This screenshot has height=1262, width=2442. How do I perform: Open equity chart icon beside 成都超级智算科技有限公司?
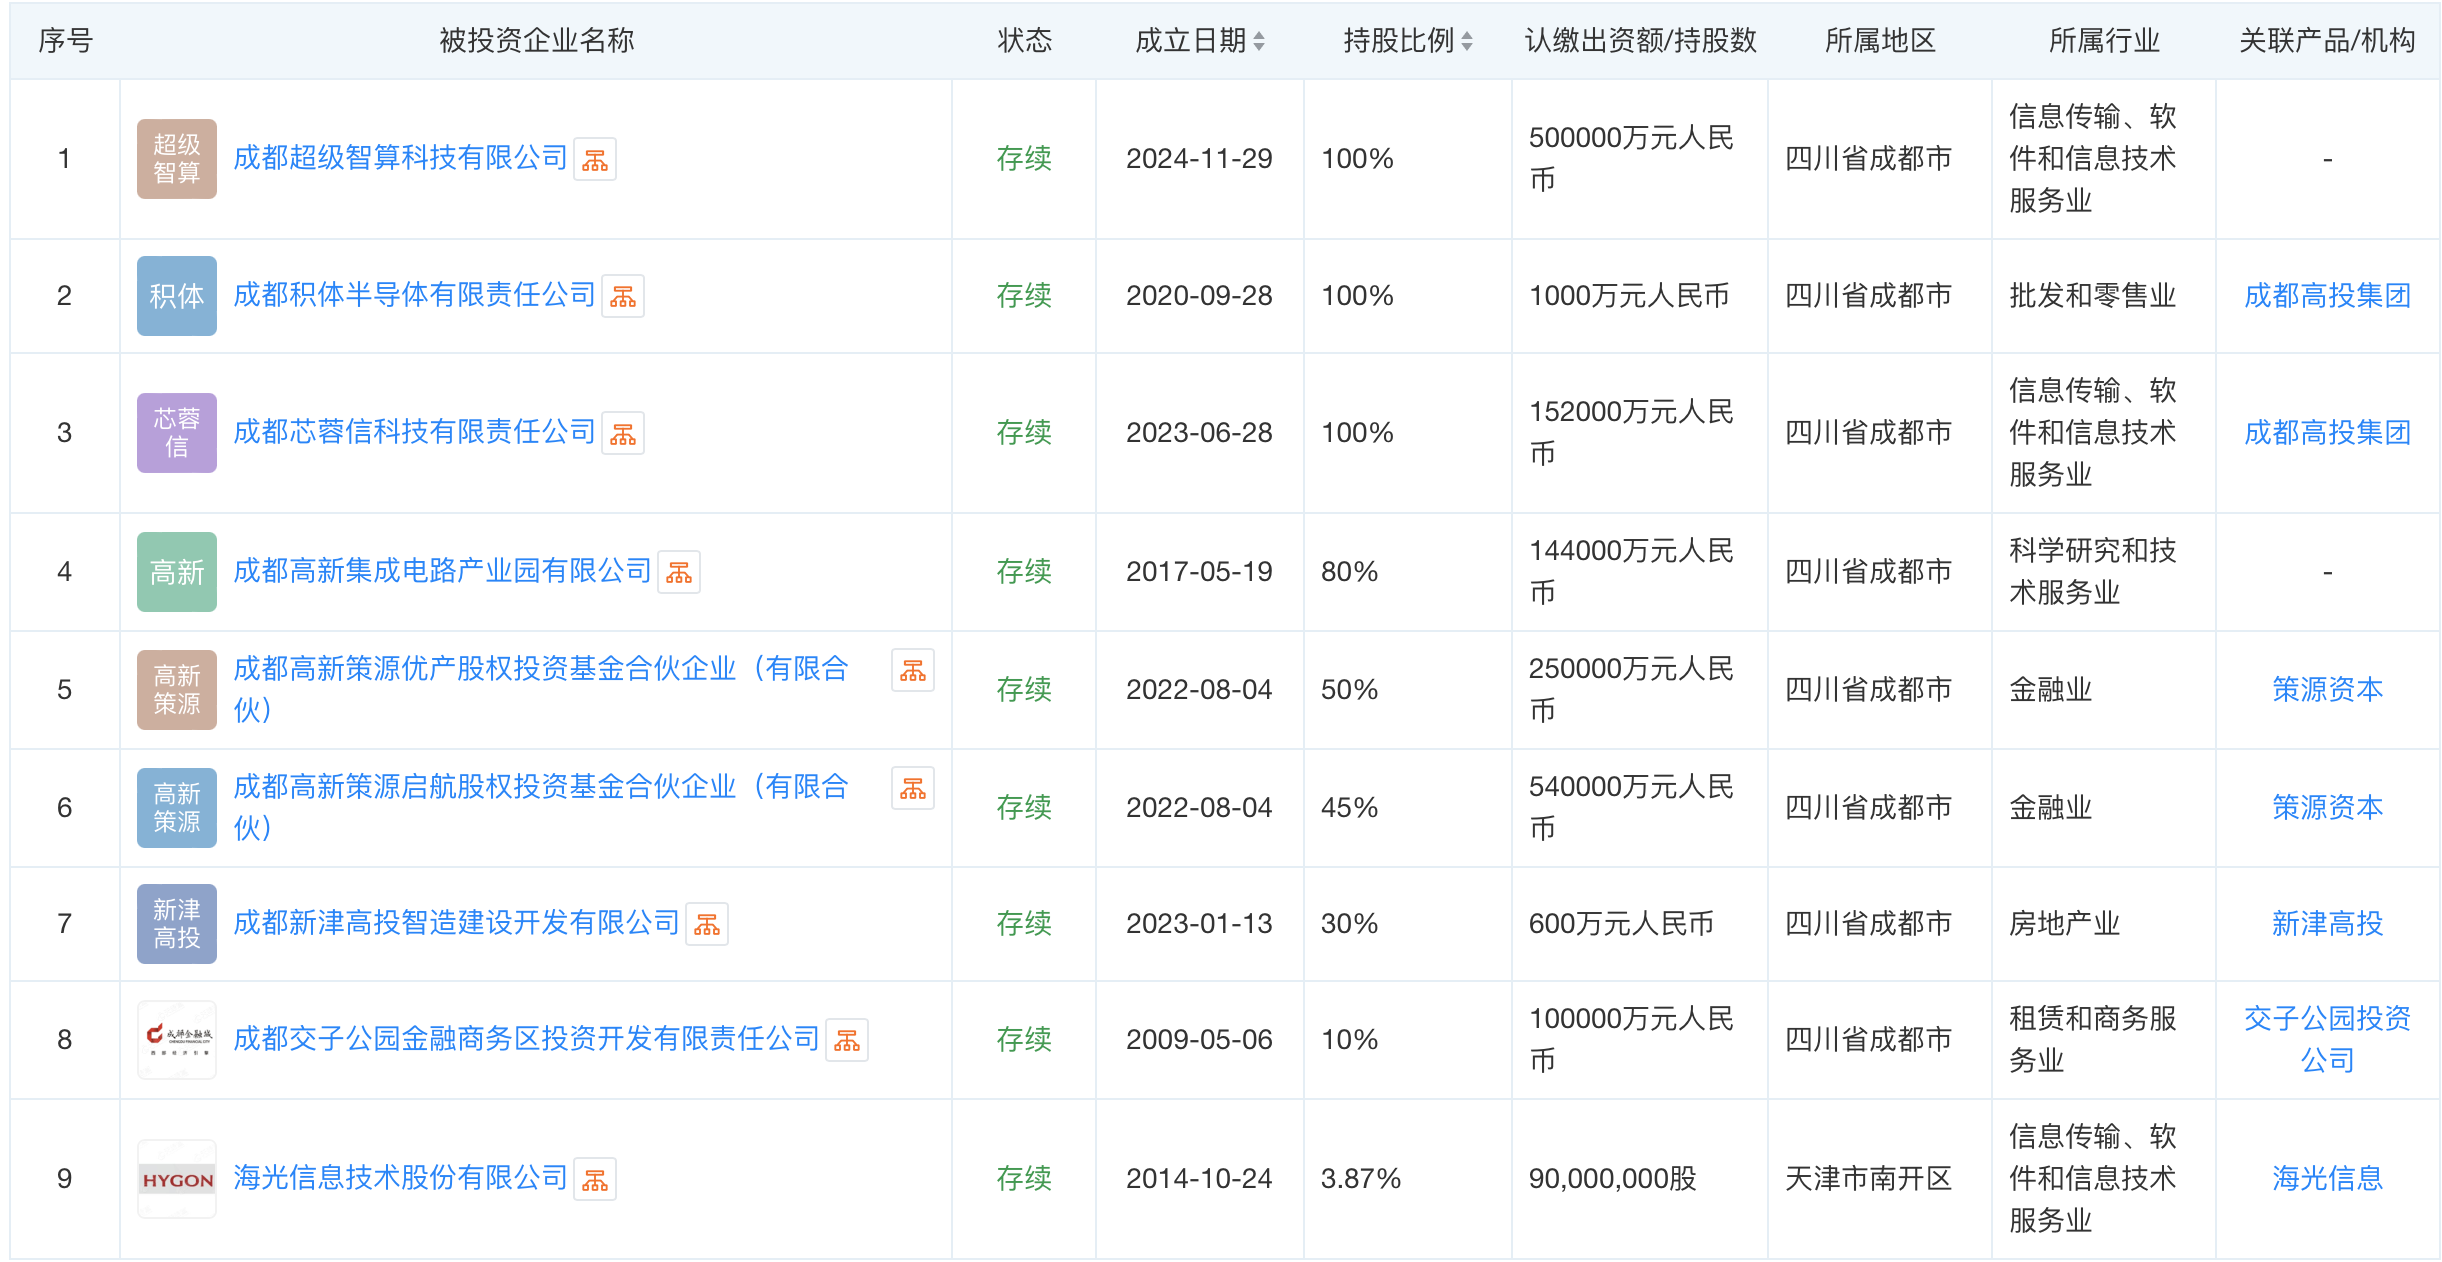(x=595, y=160)
